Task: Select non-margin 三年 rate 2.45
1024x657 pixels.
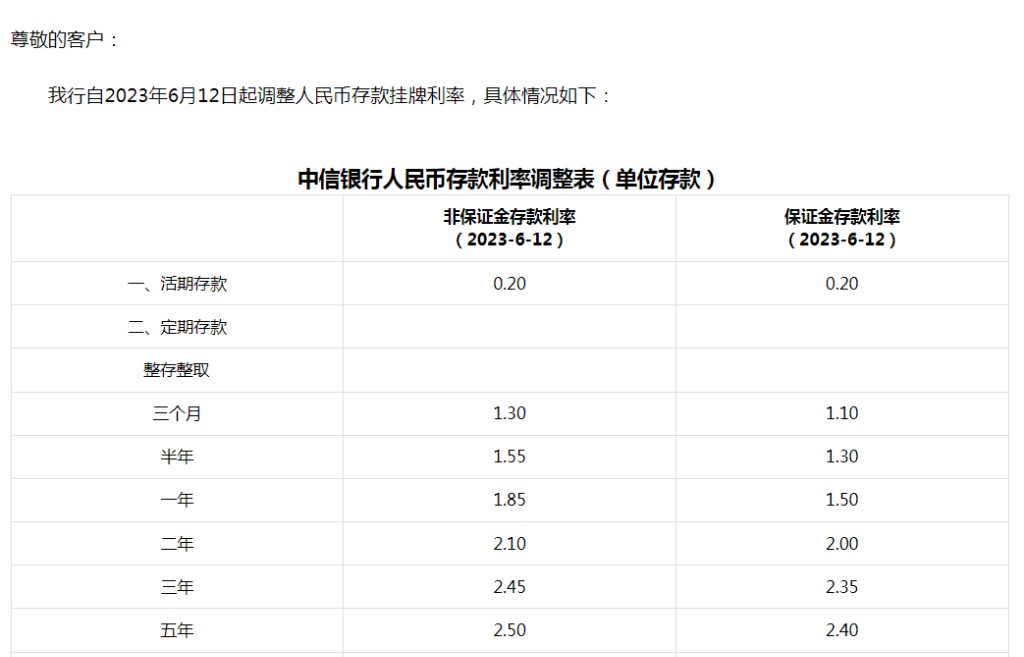Action: (x=509, y=586)
